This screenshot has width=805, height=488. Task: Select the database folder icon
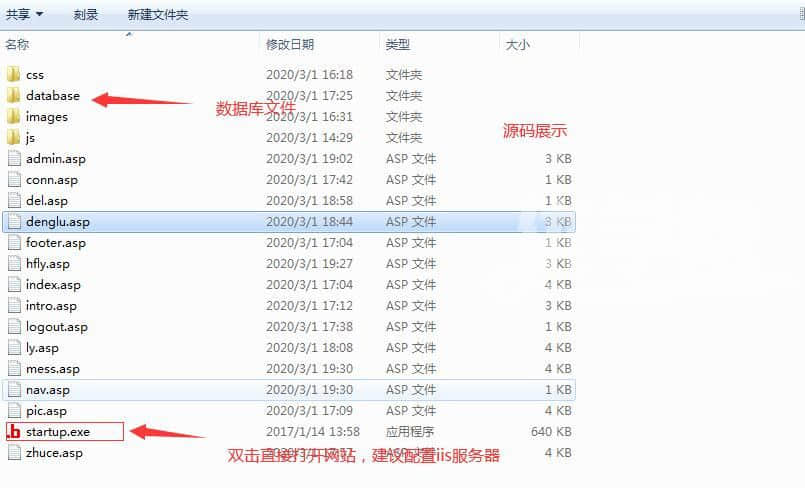[x=13, y=96]
